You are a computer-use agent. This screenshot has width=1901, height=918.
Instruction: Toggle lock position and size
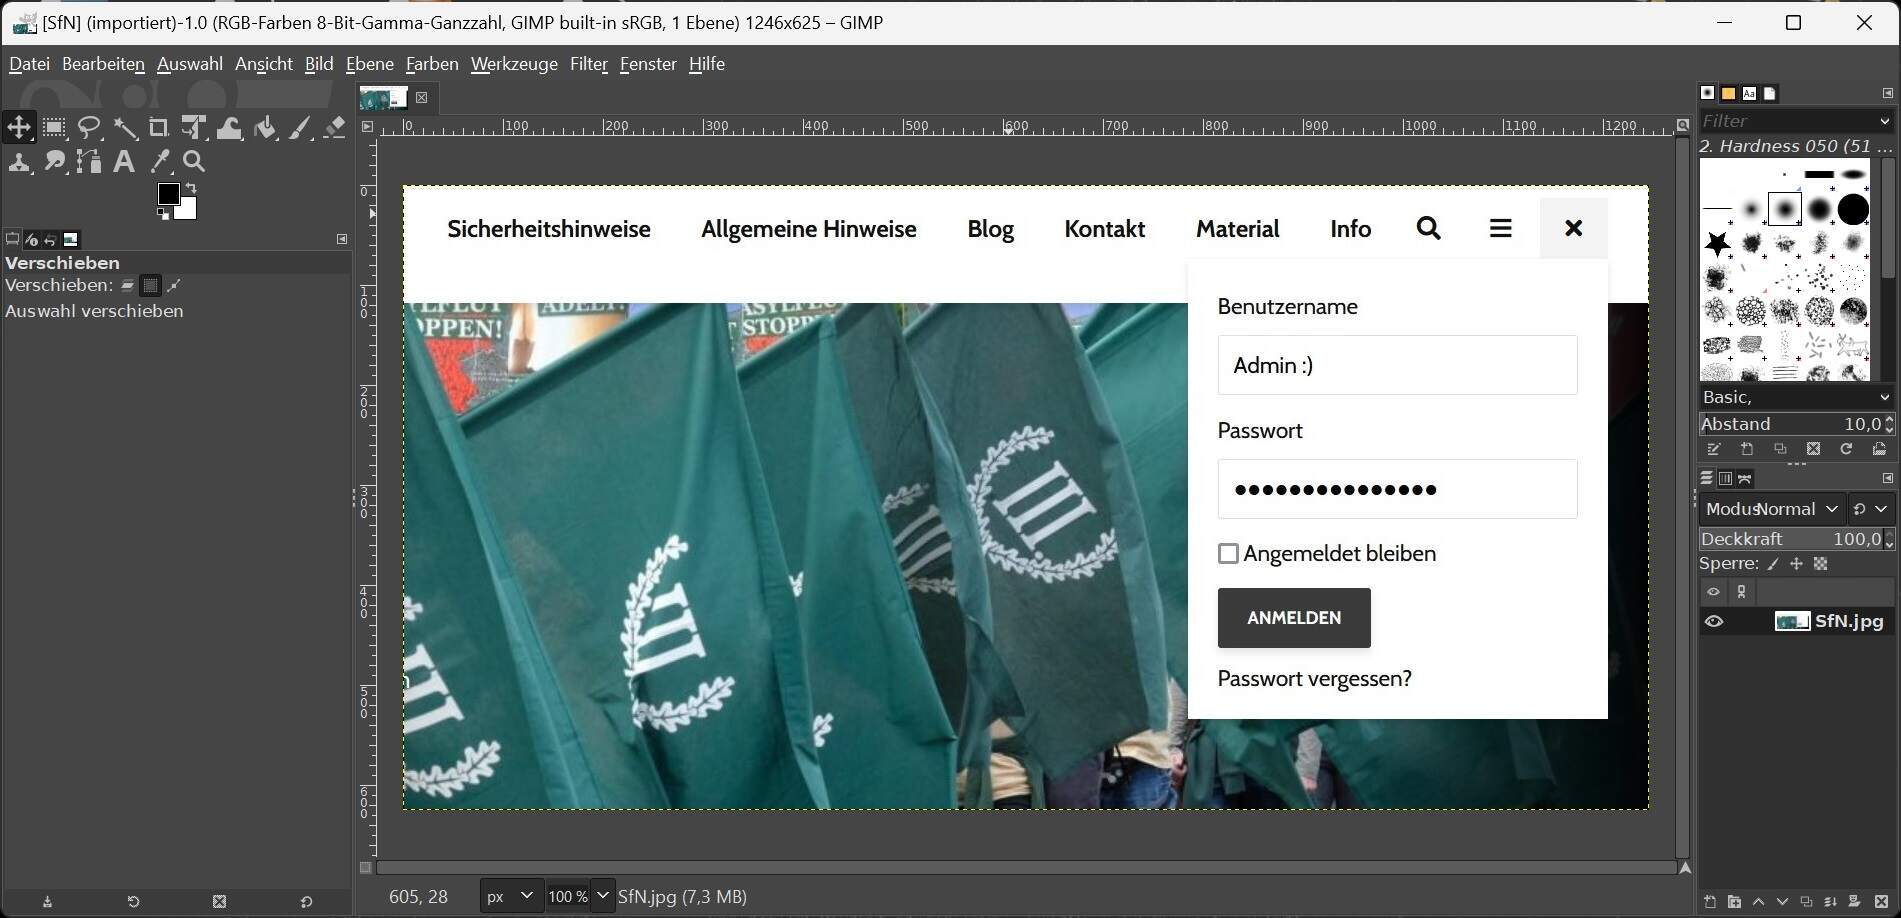pyautogui.click(x=1797, y=564)
